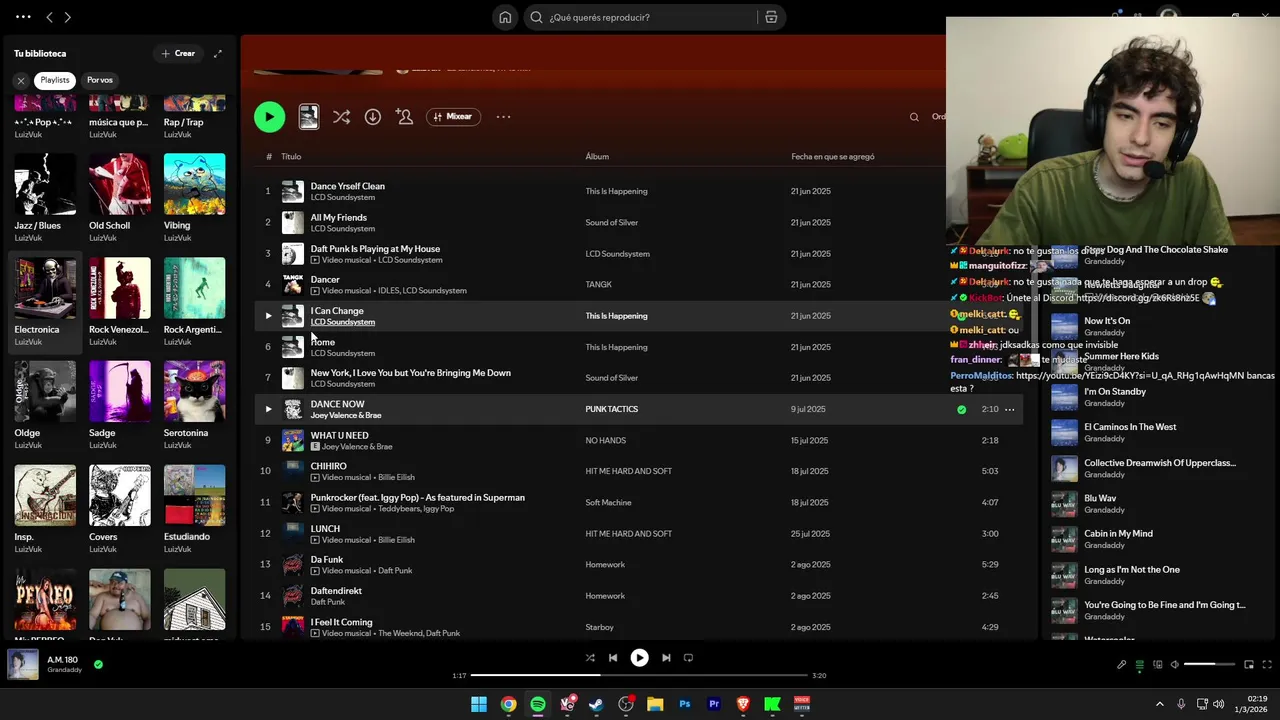The width and height of the screenshot is (1280, 720).
Task: Open the Joey Valence & Brae link under DANCE NOW
Action: pos(346,415)
